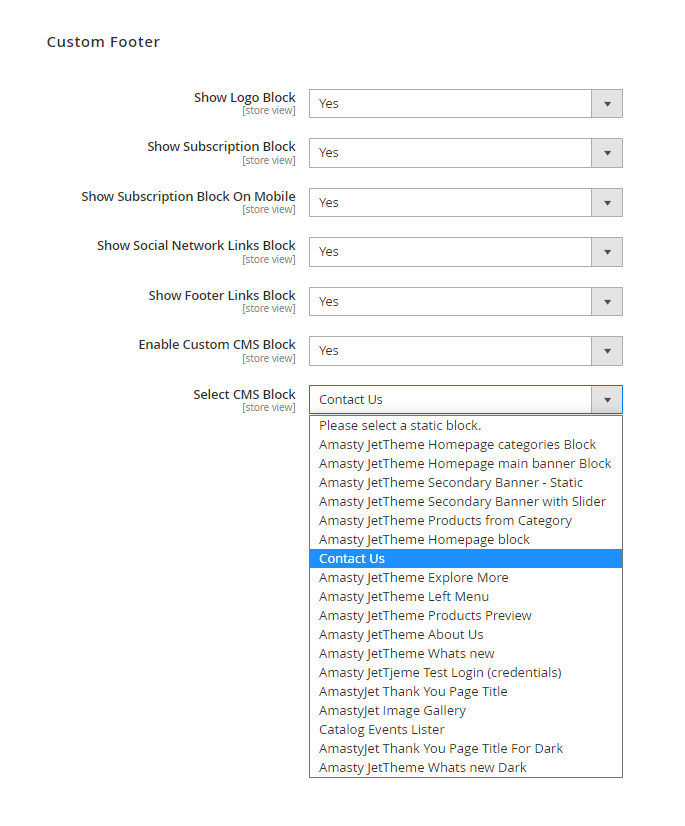685x826 pixels.
Task: Click Show Social Network Links Block arrow
Action: 606,252
